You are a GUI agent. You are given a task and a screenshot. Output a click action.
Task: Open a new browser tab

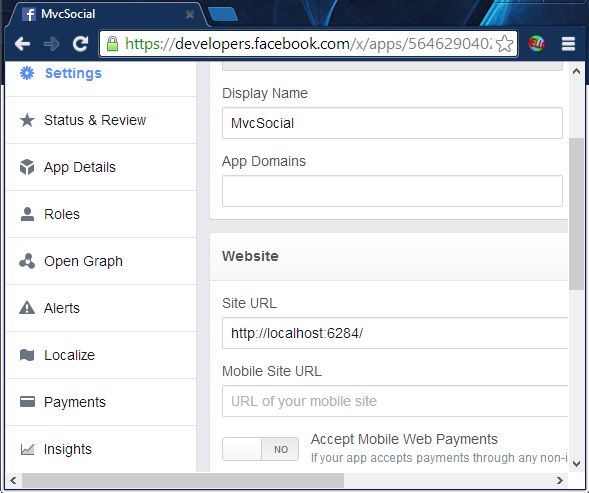pos(223,14)
